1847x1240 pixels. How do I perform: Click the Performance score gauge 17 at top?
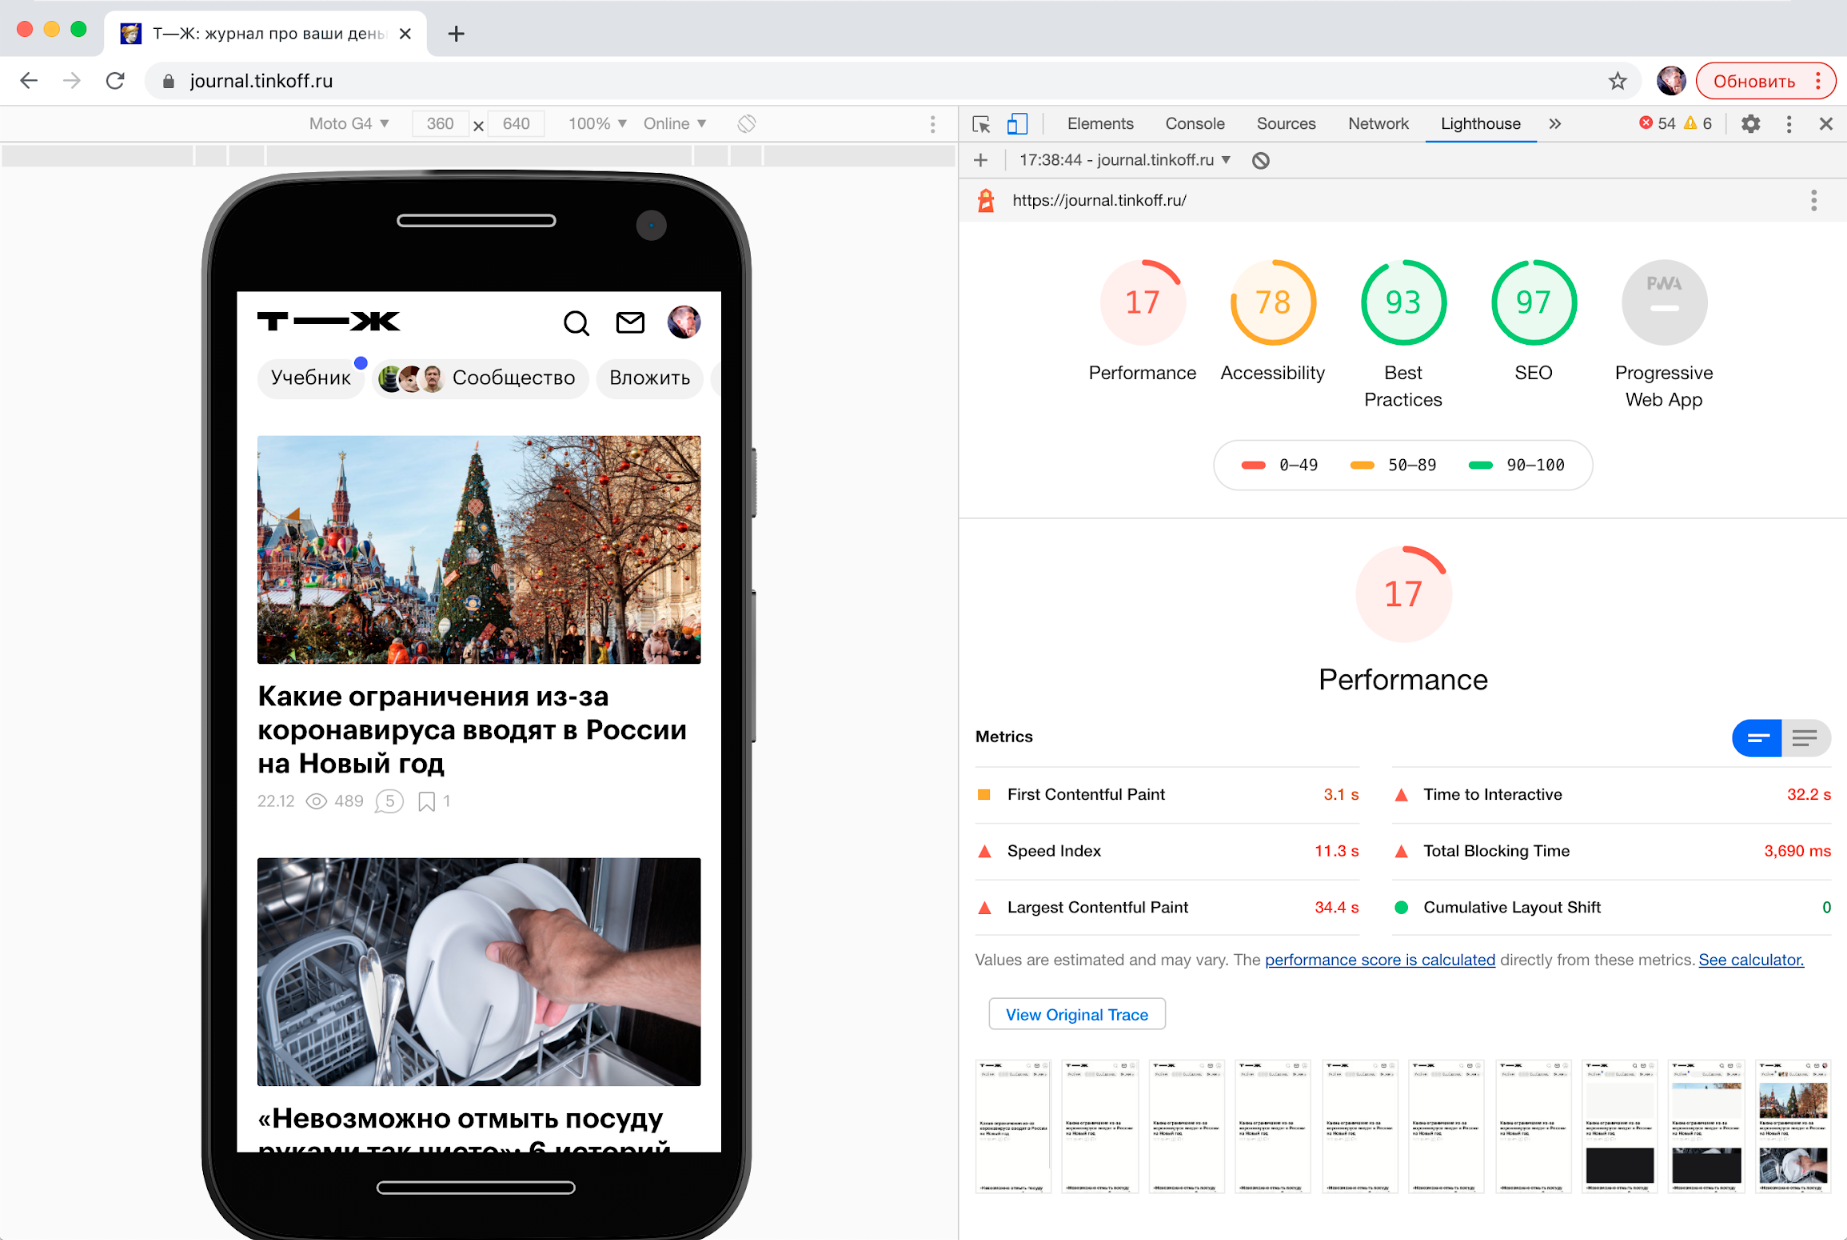pos(1142,302)
